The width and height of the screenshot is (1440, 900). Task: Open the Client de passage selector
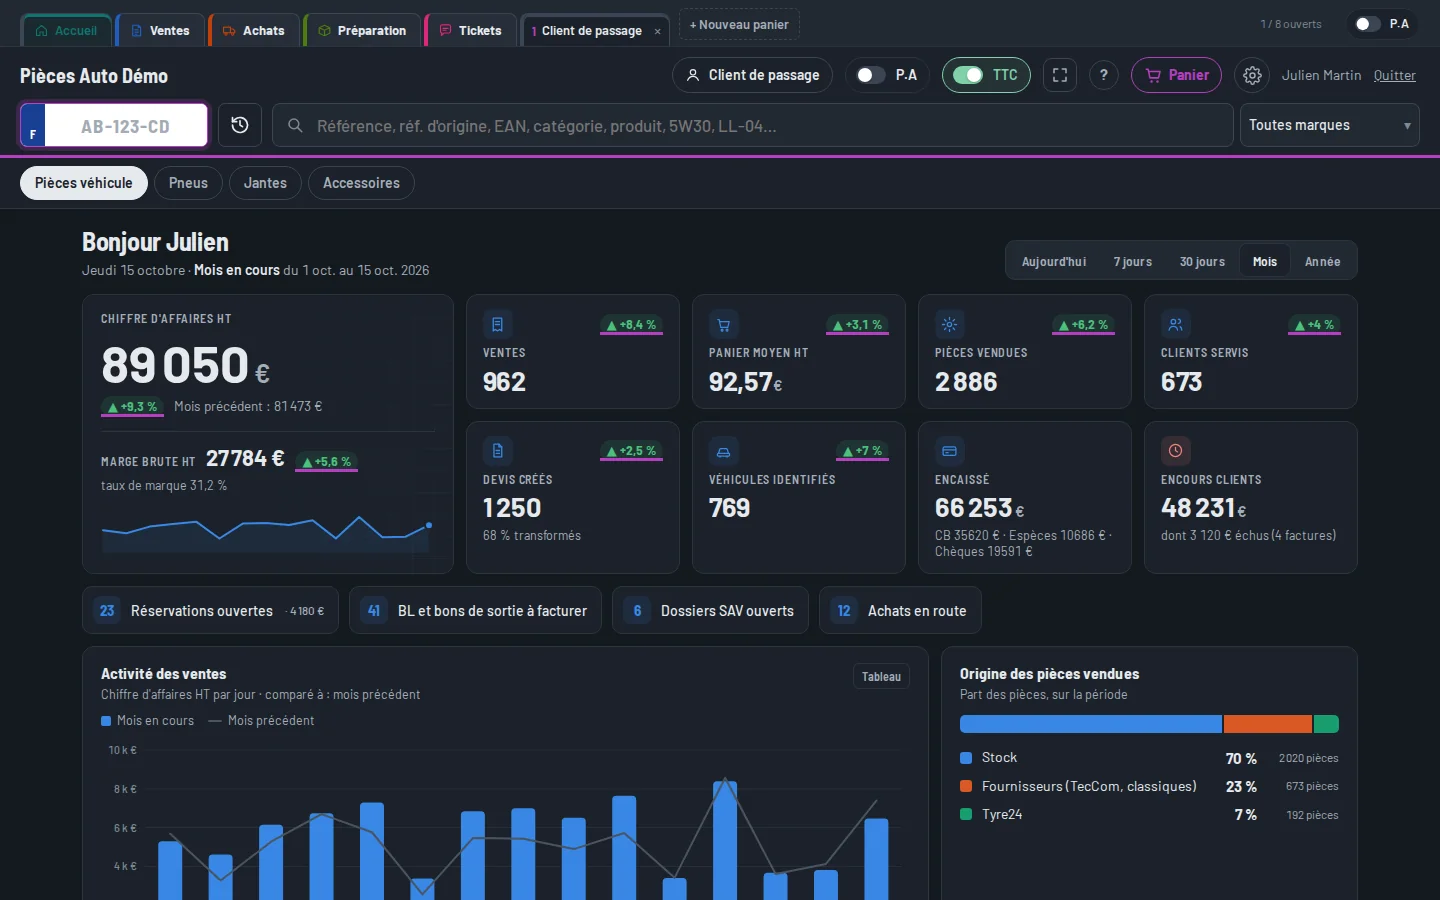point(752,75)
